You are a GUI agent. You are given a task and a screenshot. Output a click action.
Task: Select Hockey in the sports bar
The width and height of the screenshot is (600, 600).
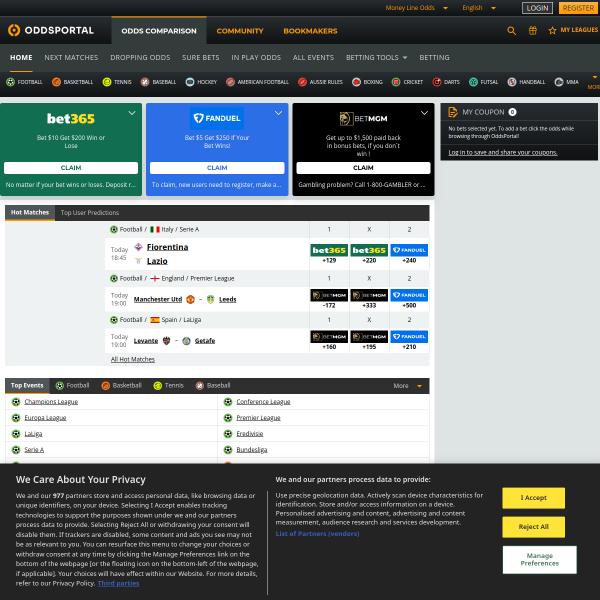tap(201, 82)
